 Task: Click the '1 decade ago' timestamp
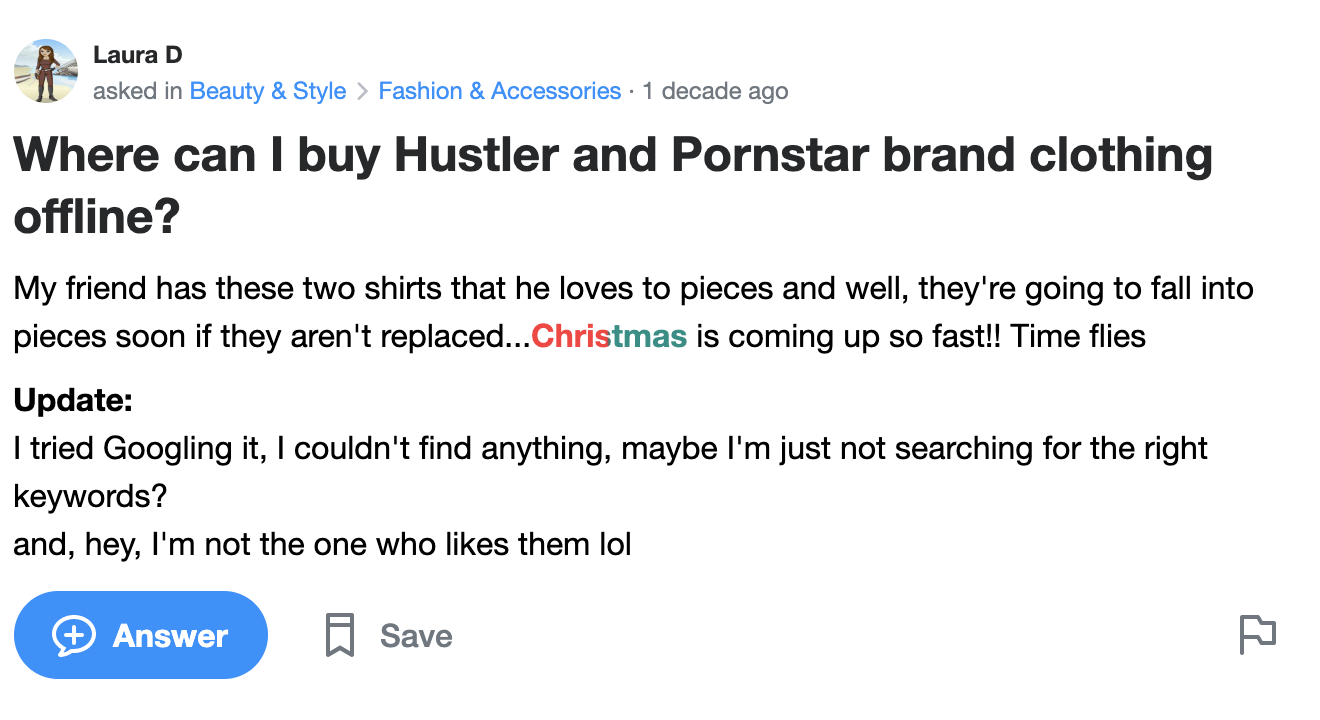715,92
